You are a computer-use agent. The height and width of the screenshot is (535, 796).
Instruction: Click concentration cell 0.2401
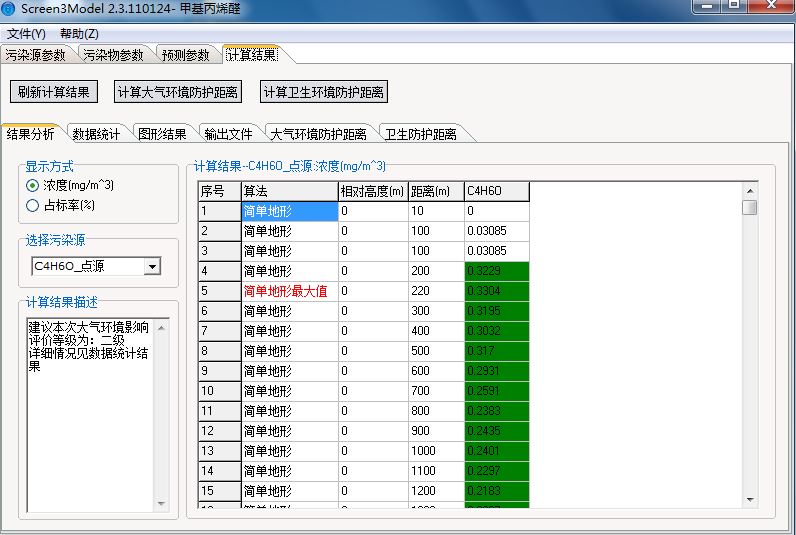pos(497,451)
